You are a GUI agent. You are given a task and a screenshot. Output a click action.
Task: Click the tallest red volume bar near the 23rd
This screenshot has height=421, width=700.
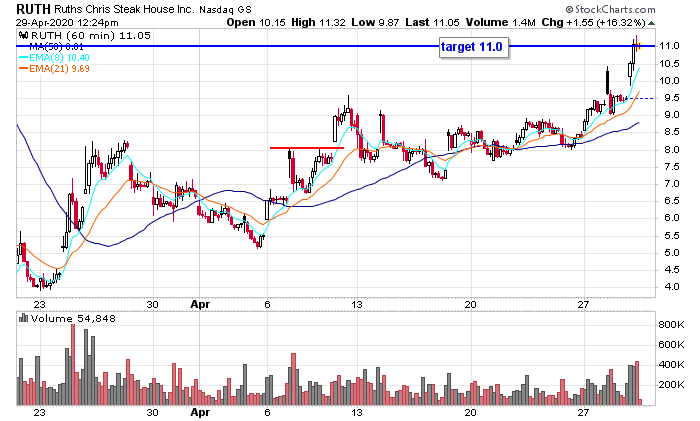[73, 365]
